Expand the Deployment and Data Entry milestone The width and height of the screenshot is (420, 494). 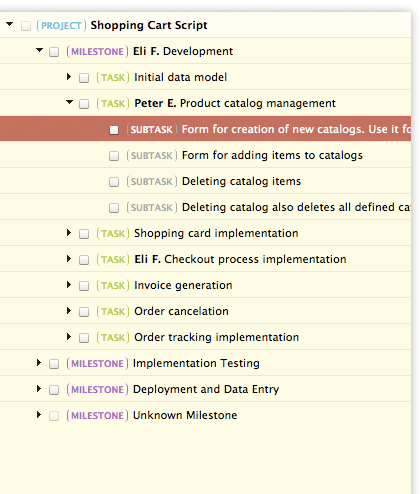tap(39, 389)
